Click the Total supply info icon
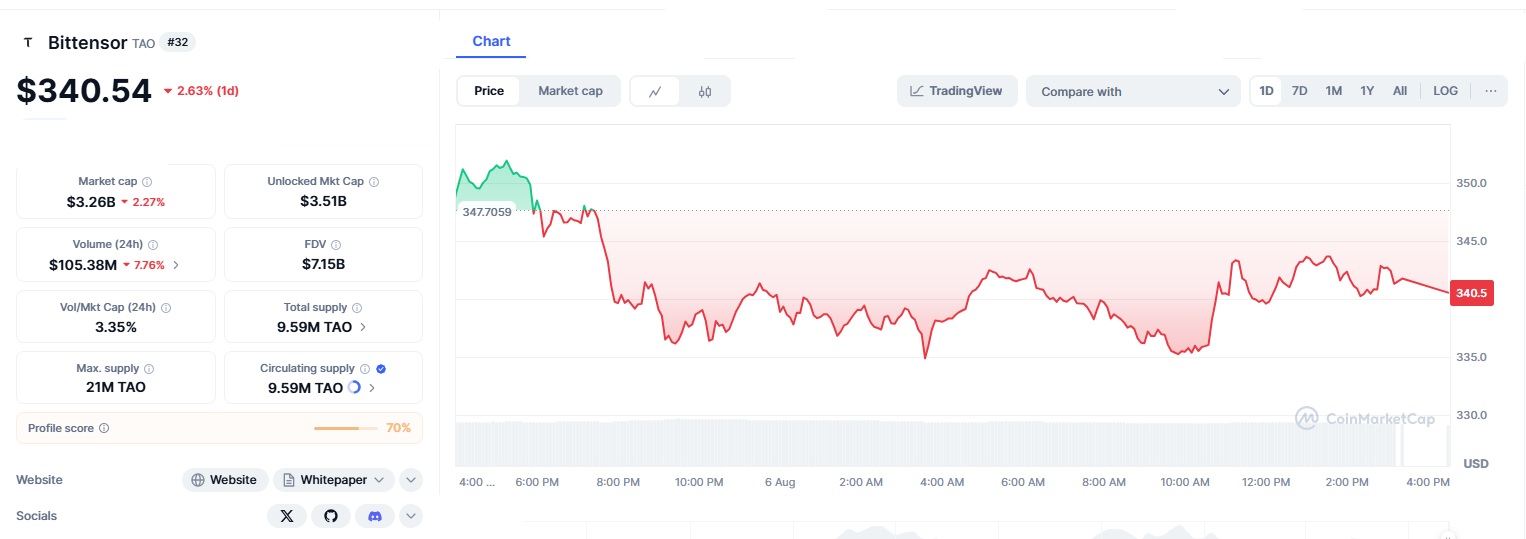 click(357, 308)
